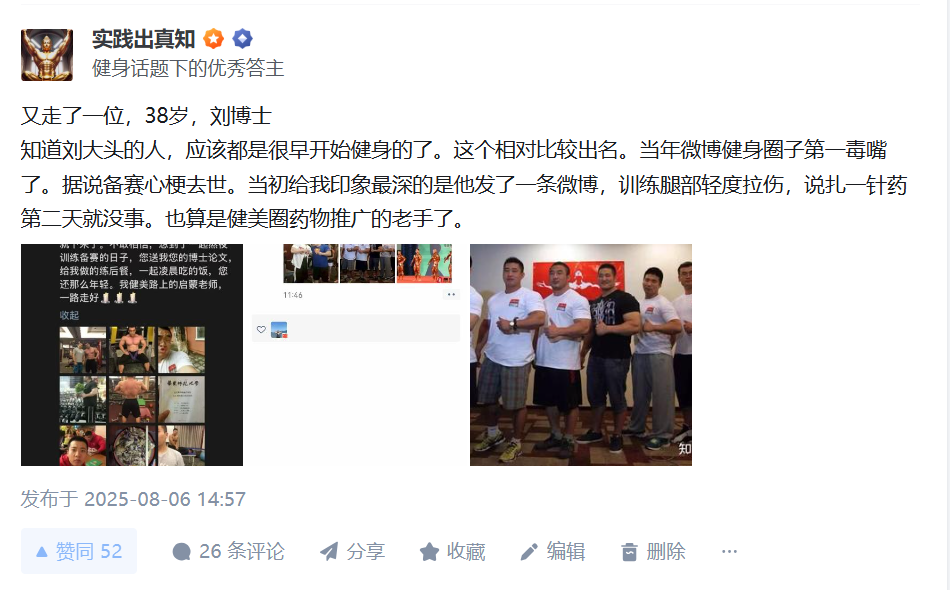Open the middle chat screenshot thumbnail
Viewport: 950px width, 590px height.
356,355
